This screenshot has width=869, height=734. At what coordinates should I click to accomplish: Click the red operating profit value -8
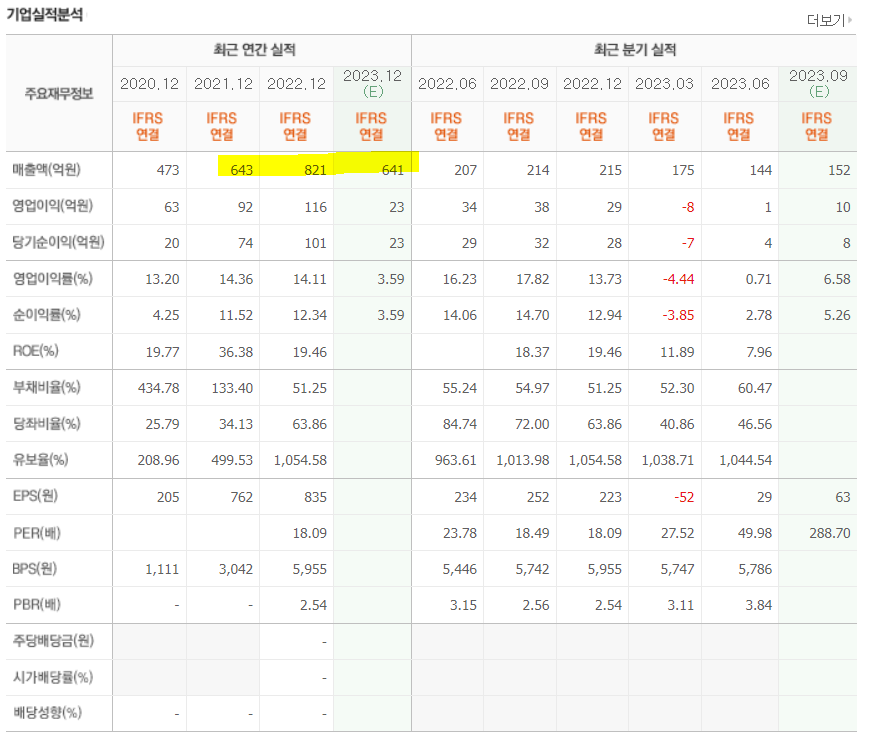click(688, 207)
